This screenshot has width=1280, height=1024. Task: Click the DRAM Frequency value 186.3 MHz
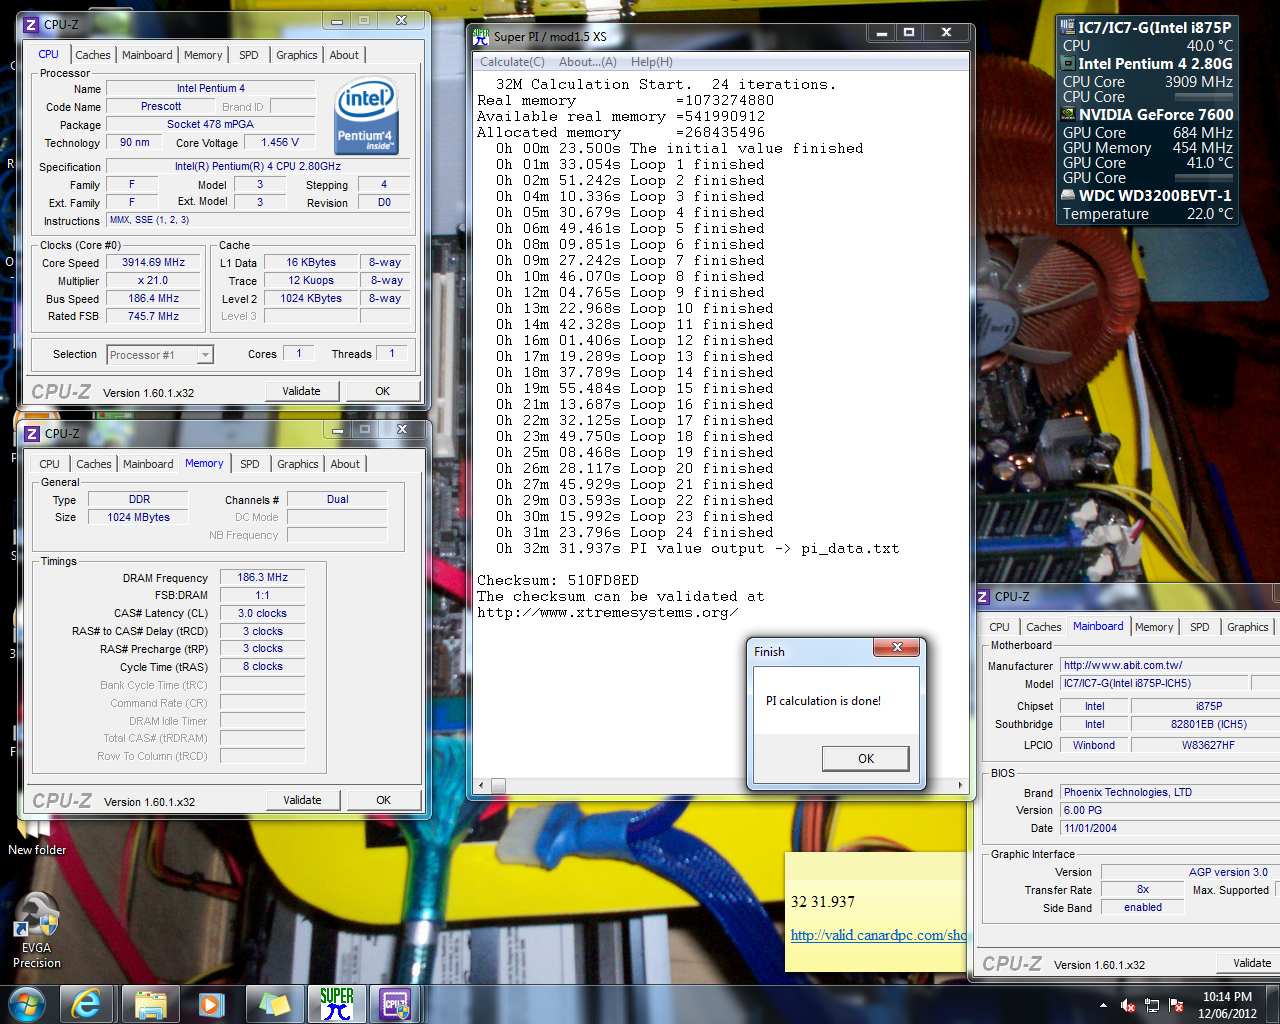[x=262, y=577]
